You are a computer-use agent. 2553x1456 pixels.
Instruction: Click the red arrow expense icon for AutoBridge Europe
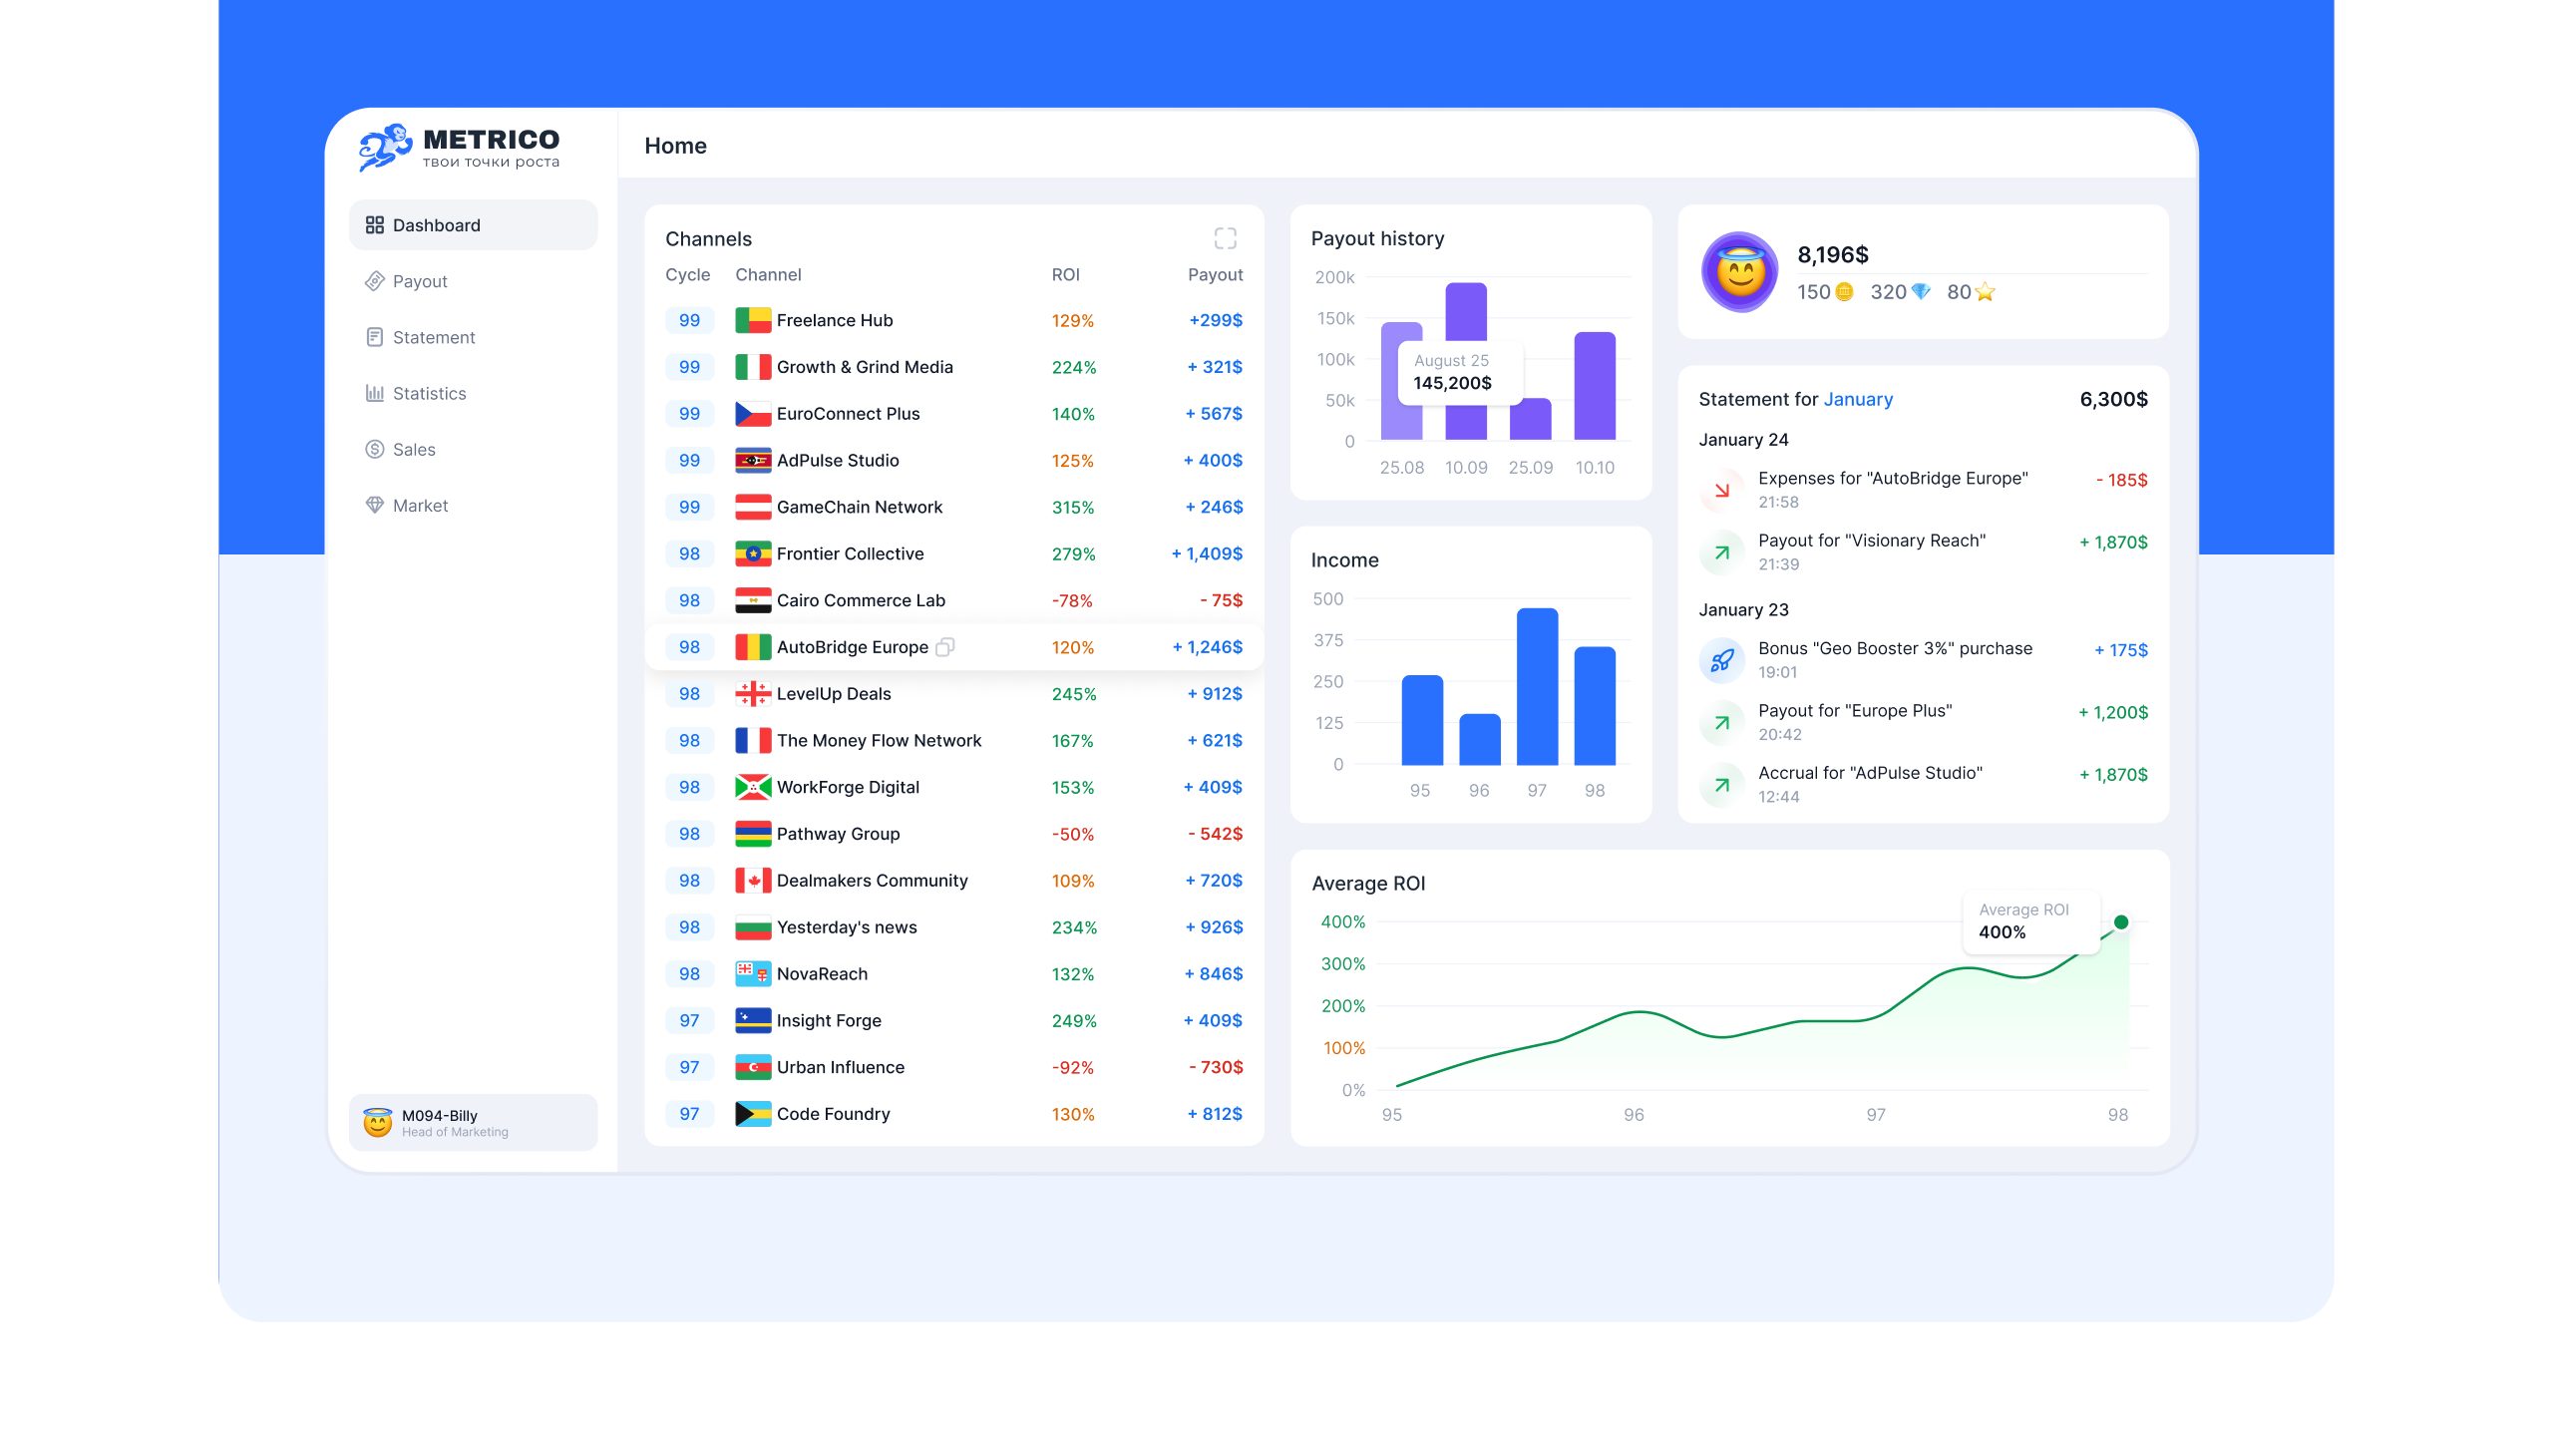click(1721, 490)
